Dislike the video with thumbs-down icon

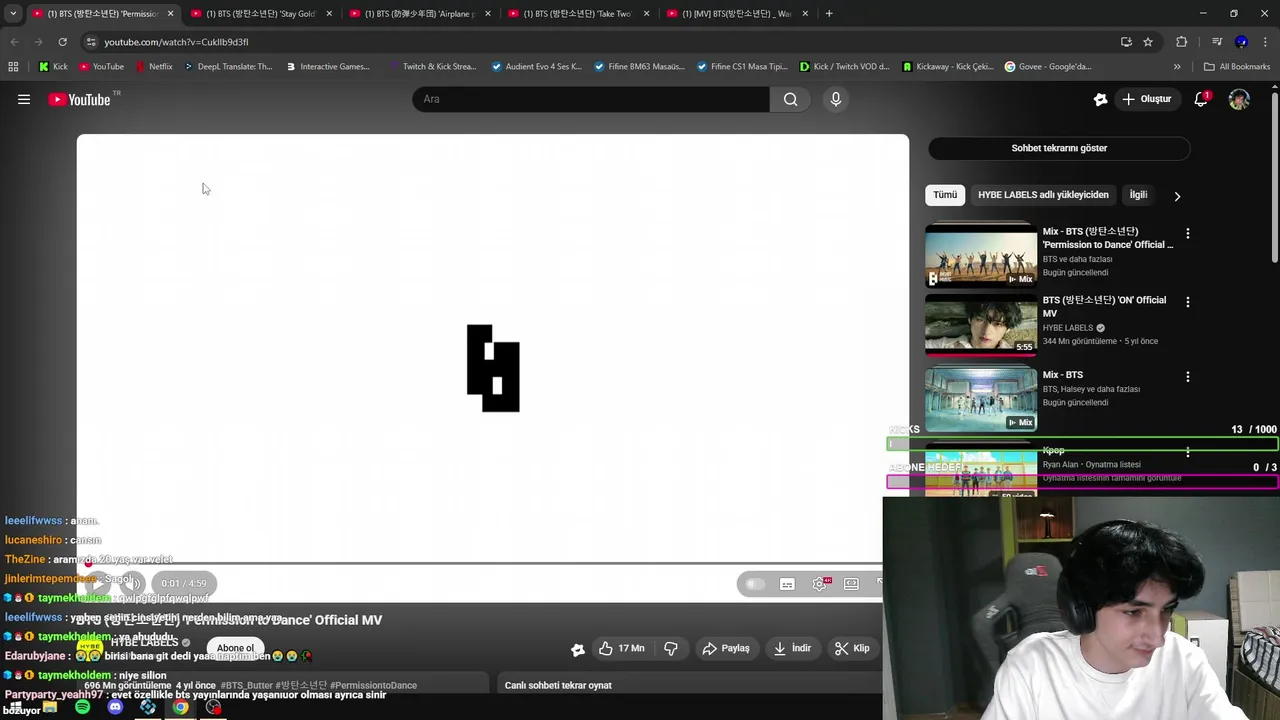coord(671,648)
